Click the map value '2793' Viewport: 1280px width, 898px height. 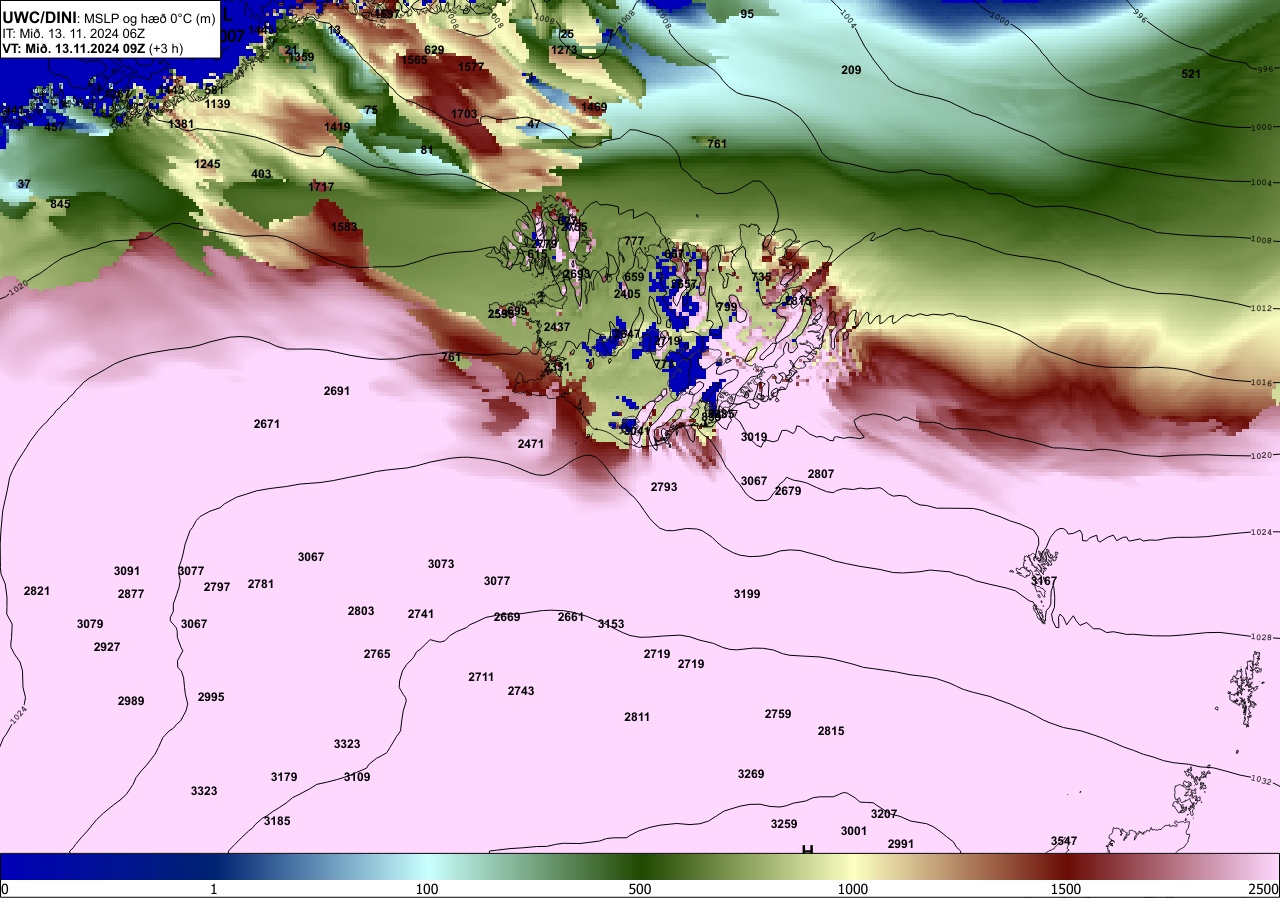[664, 487]
